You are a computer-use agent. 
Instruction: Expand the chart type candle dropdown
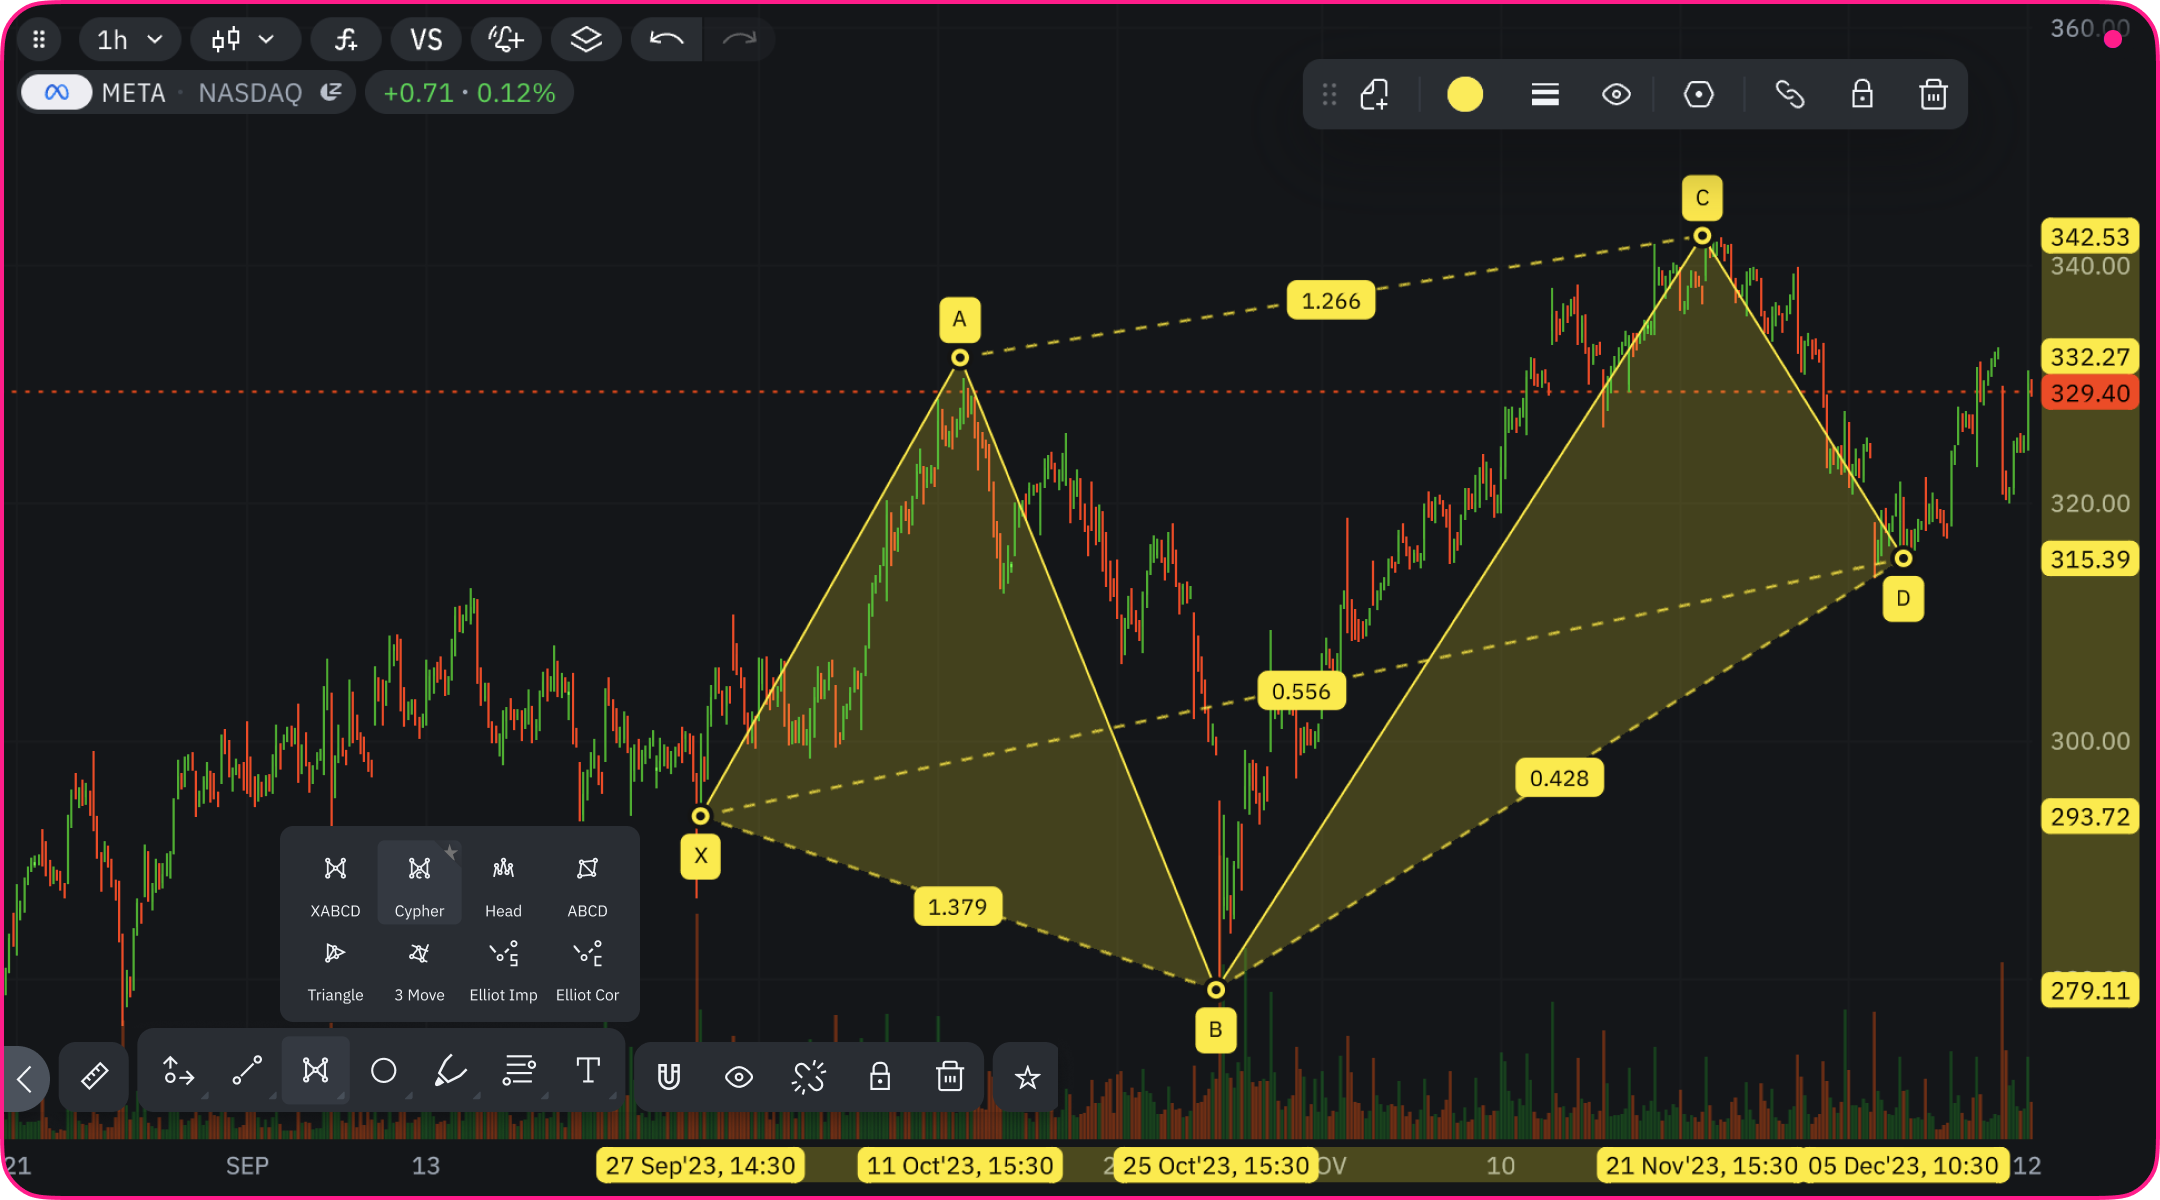point(243,40)
